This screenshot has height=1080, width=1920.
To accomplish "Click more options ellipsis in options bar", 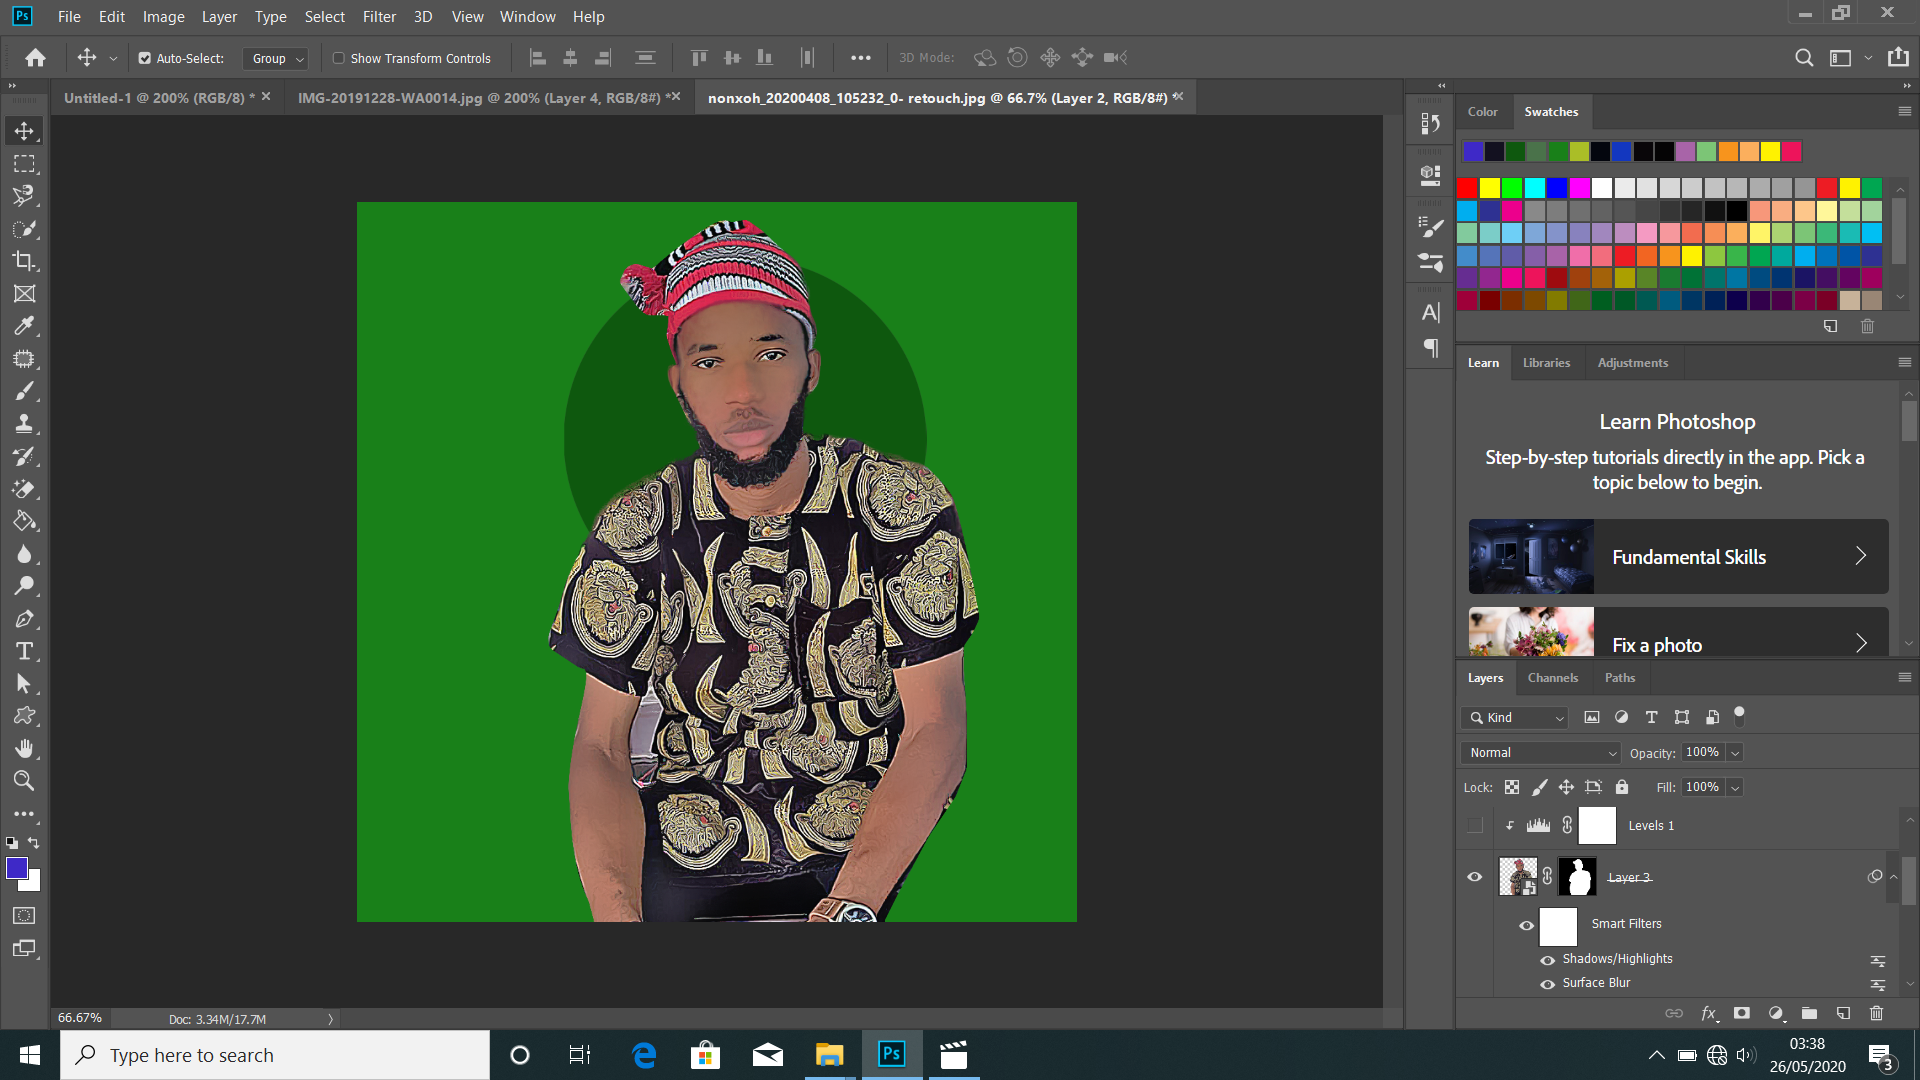I will pyautogui.click(x=860, y=58).
